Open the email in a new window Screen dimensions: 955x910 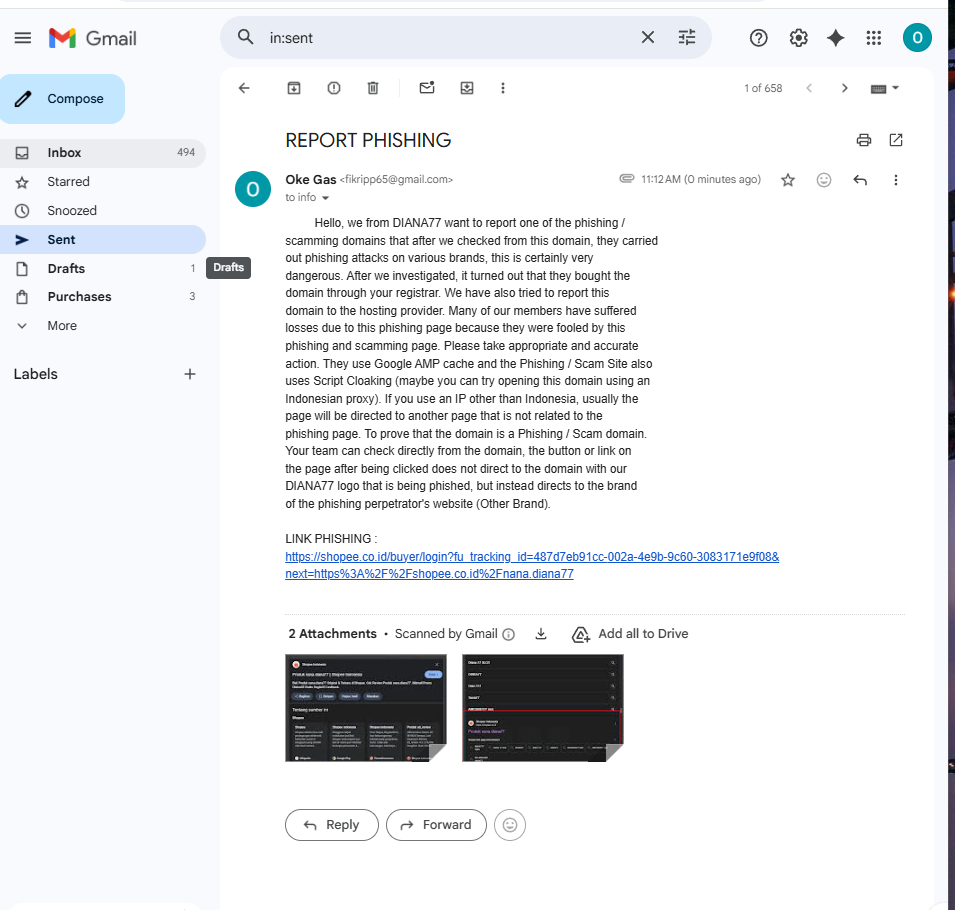(896, 140)
